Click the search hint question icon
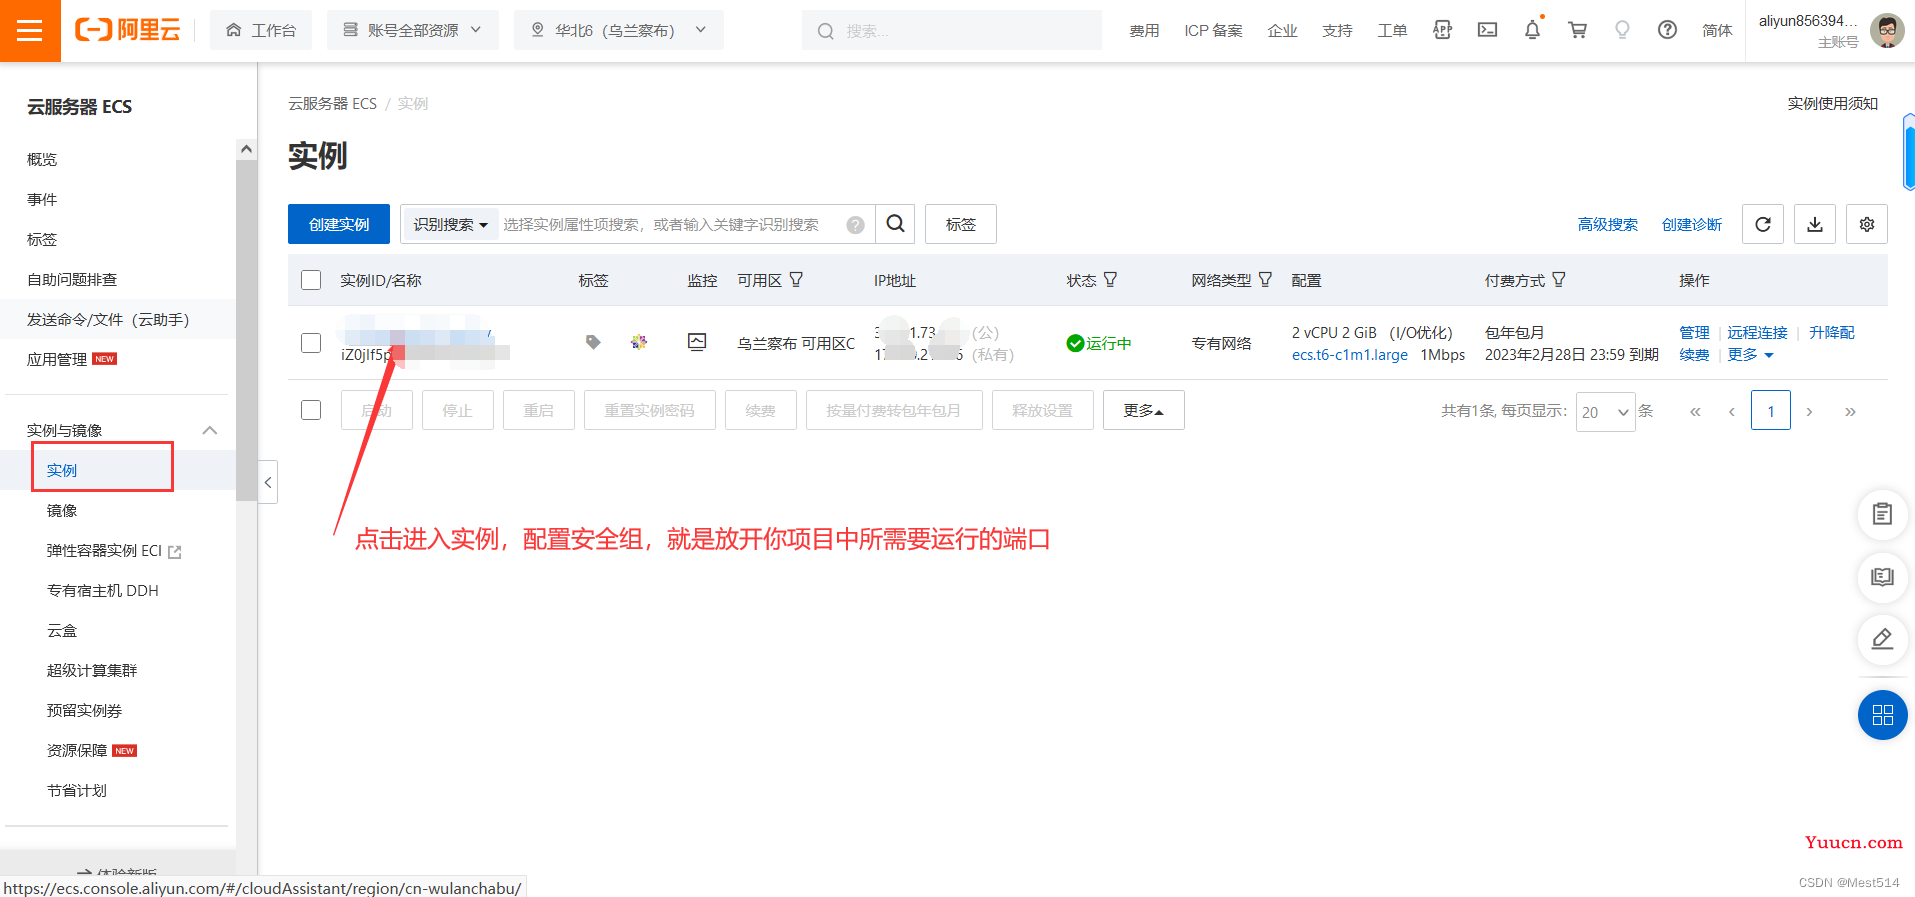Image resolution: width=1915 pixels, height=897 pixels. 855,225
